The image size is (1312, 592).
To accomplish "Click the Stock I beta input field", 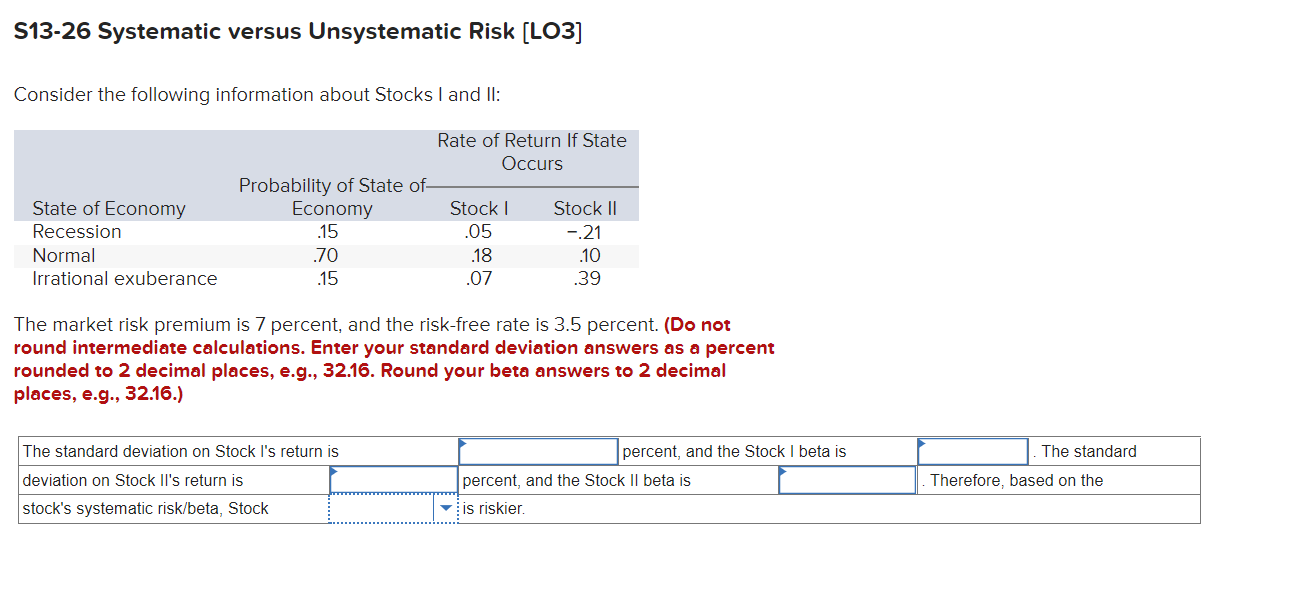I will point(972,450).
